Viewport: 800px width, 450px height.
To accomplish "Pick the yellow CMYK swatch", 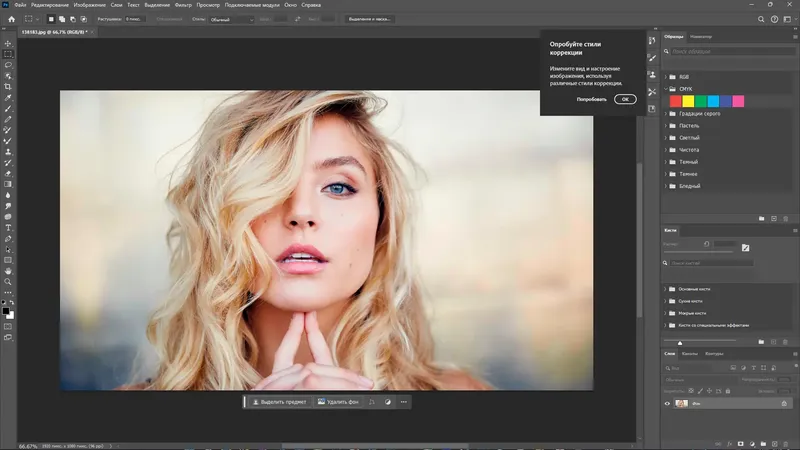I will pyautogui.click(x=688, y=101).
